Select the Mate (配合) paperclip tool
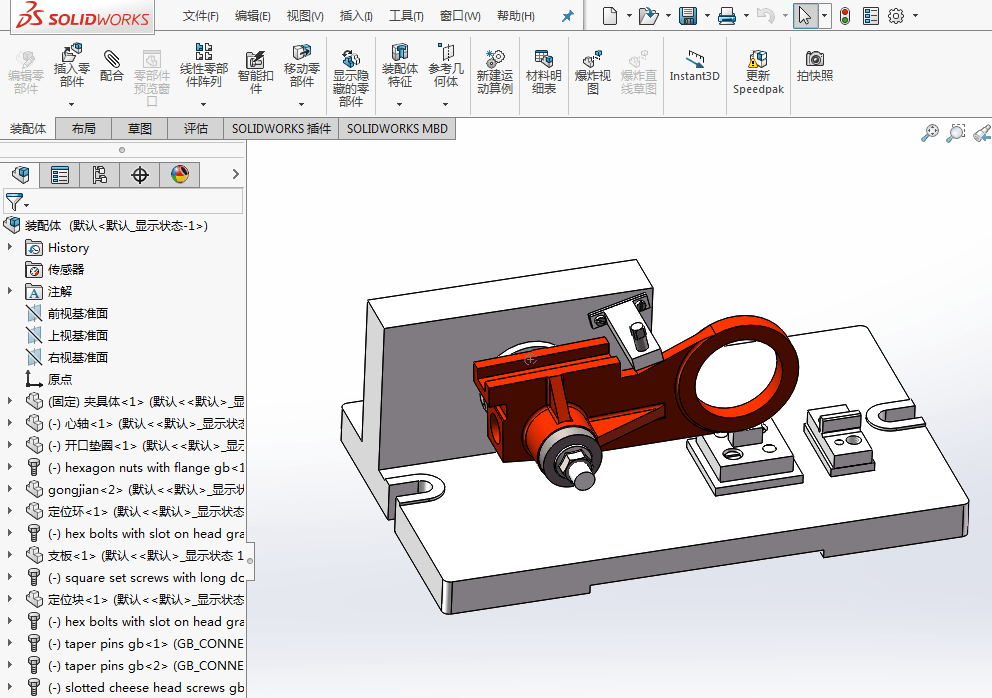This screenshot has width=992, height=698. (111, 66)
